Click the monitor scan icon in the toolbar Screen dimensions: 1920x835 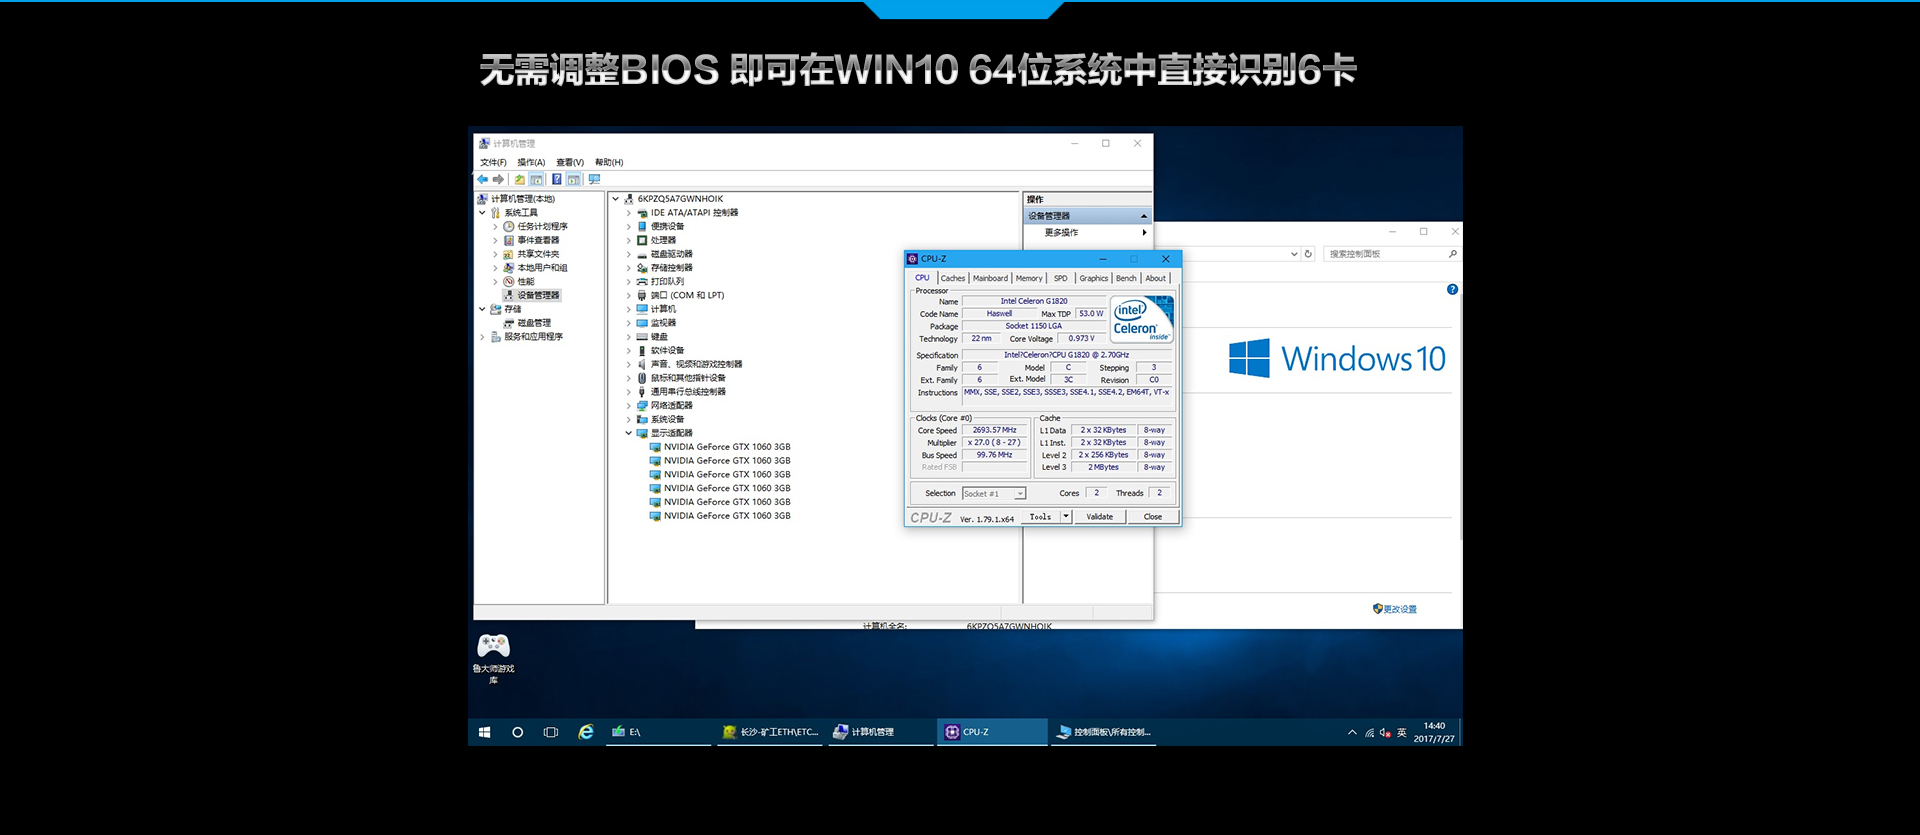(594, 180)
